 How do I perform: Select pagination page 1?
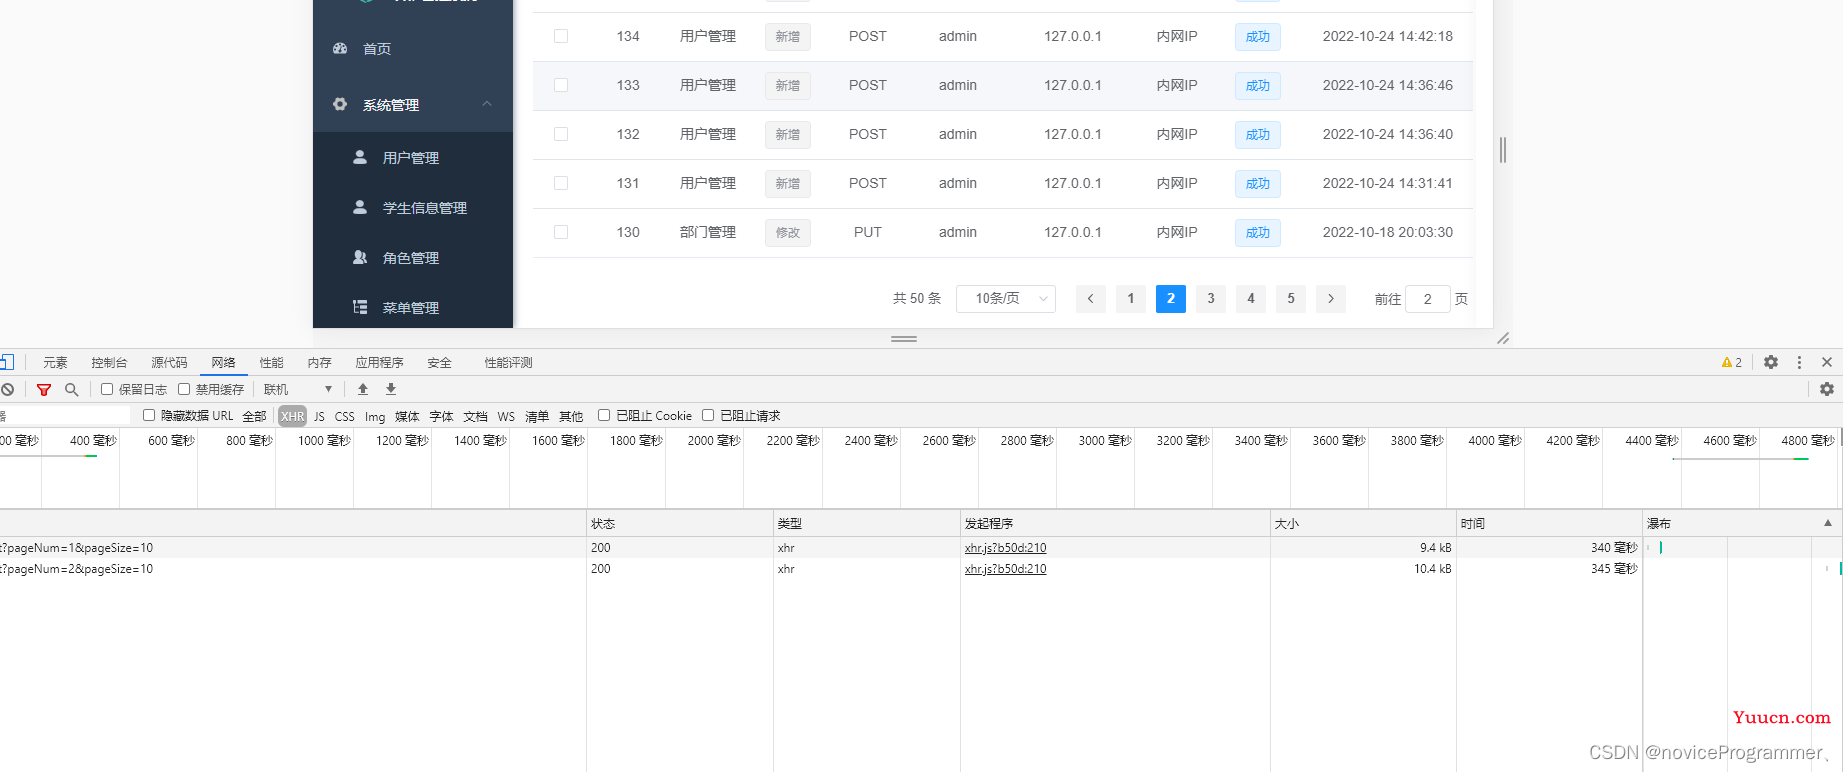tap(1131, 298)
